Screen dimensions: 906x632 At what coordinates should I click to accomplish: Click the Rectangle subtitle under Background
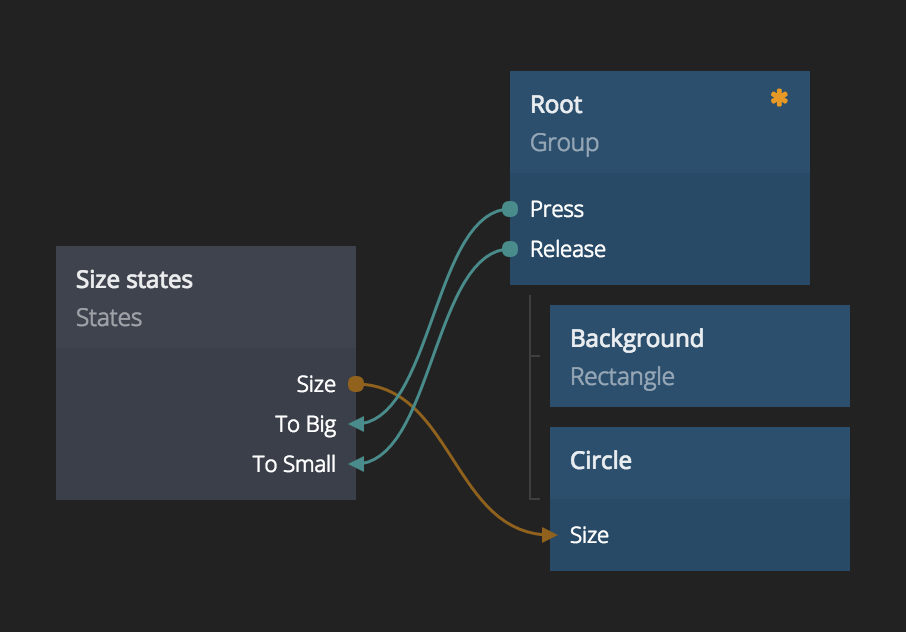tap(622, 377)
